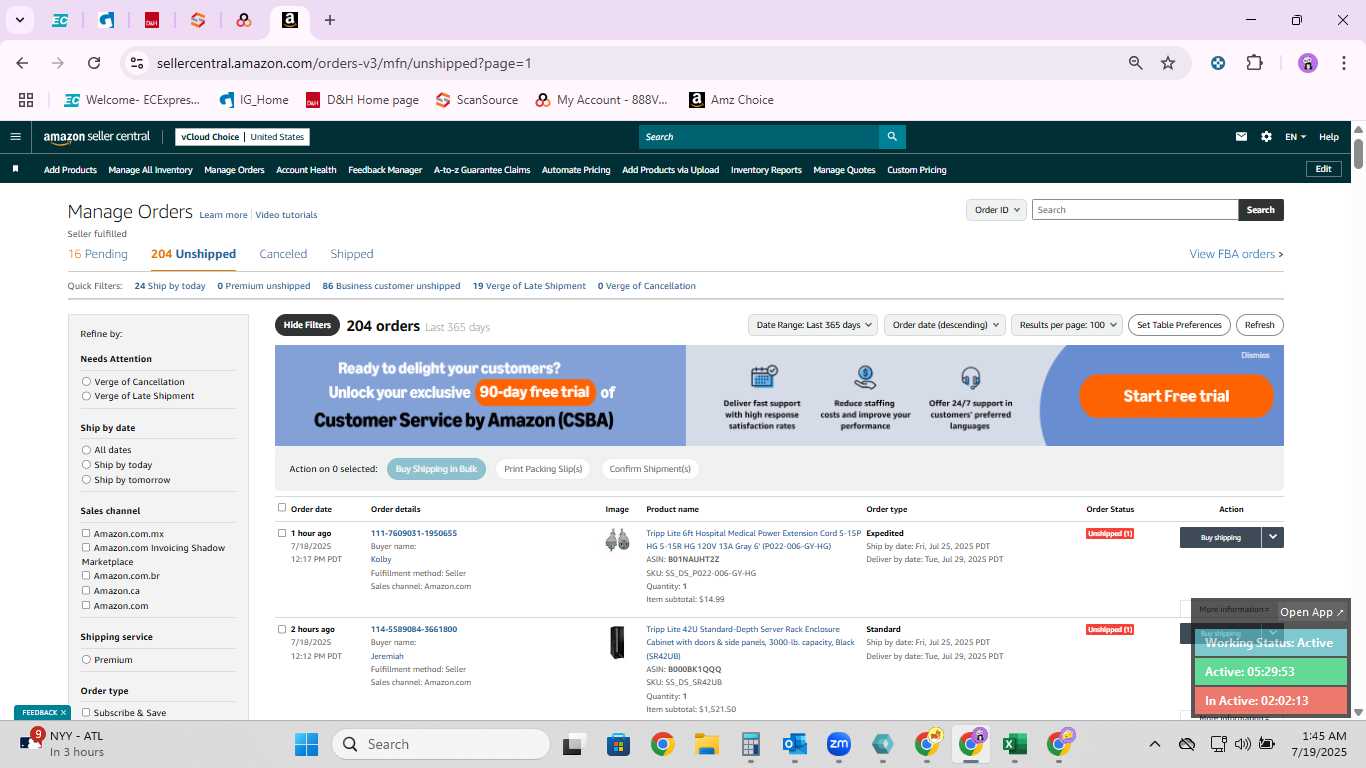1366x768 pixels.
Task: Open a new browser tab with plus icon
Action: tap(330, 20)
